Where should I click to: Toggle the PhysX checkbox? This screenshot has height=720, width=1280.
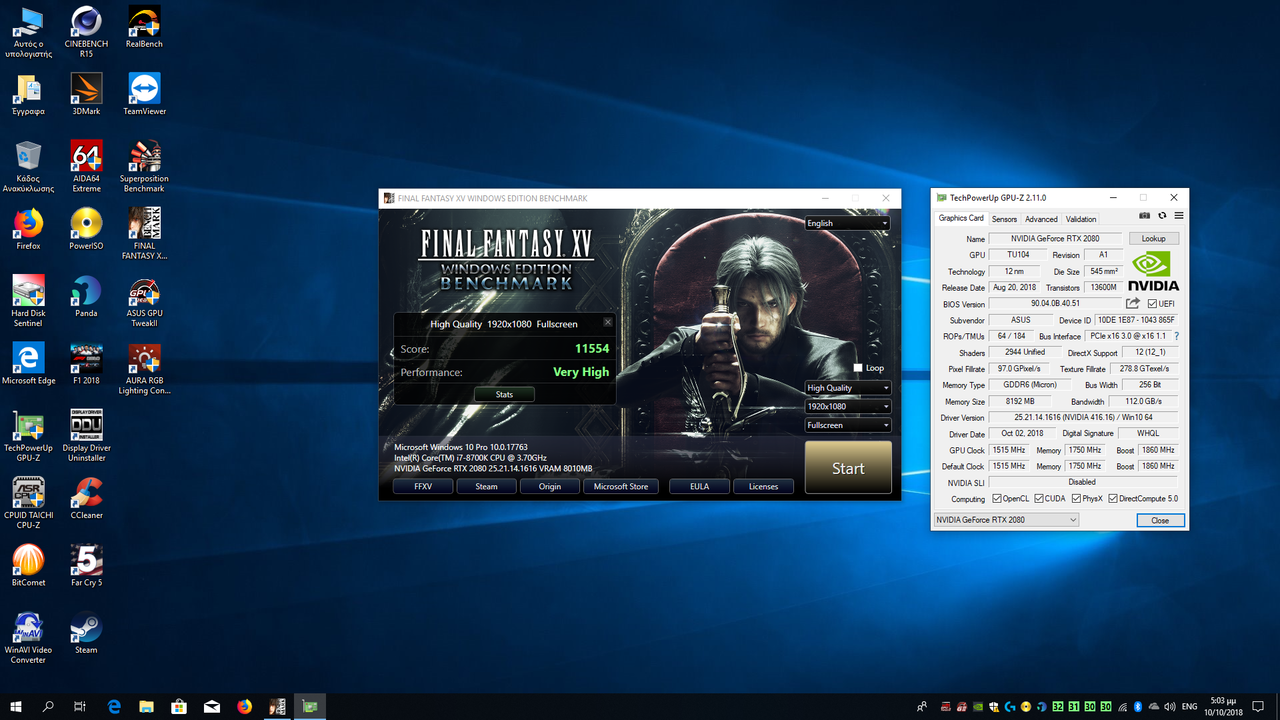pos(1075,498)
